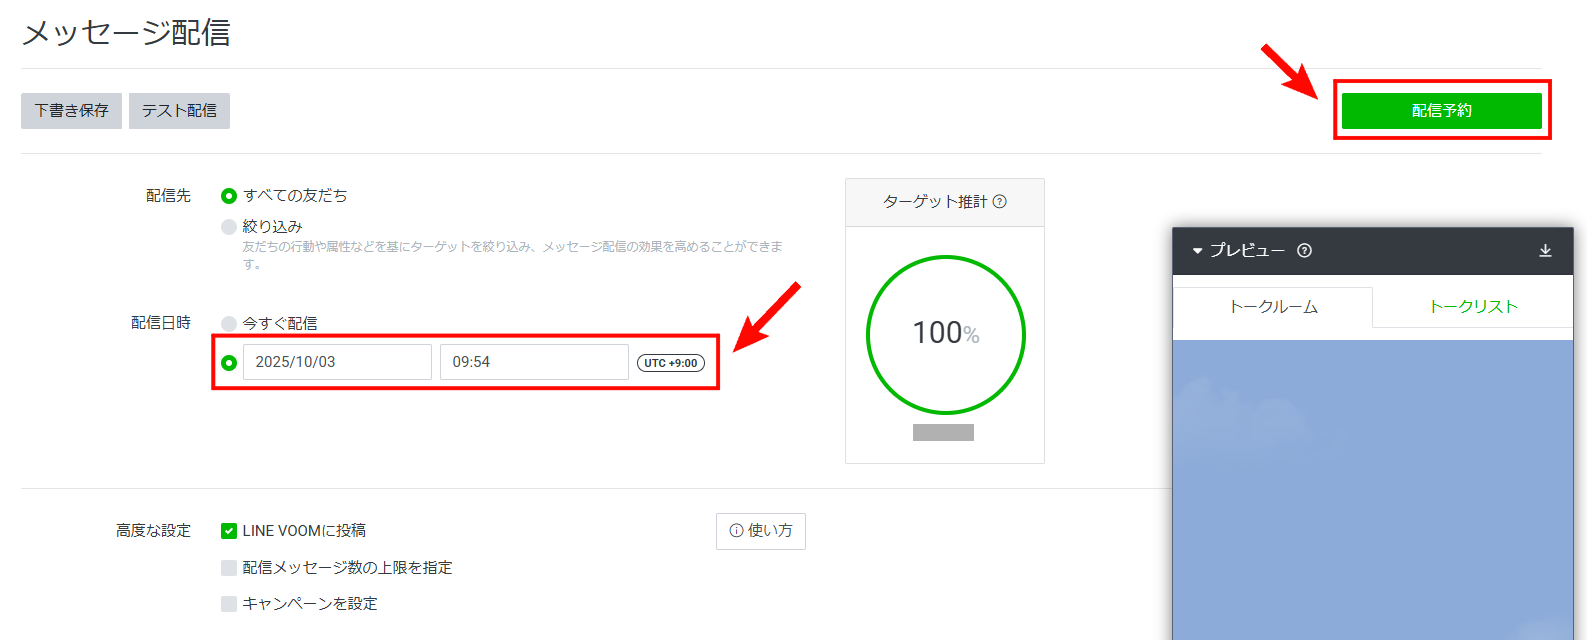Open the date picker showing 2025/10/03
Screen dimensions: 1587x640
point(336,362)
